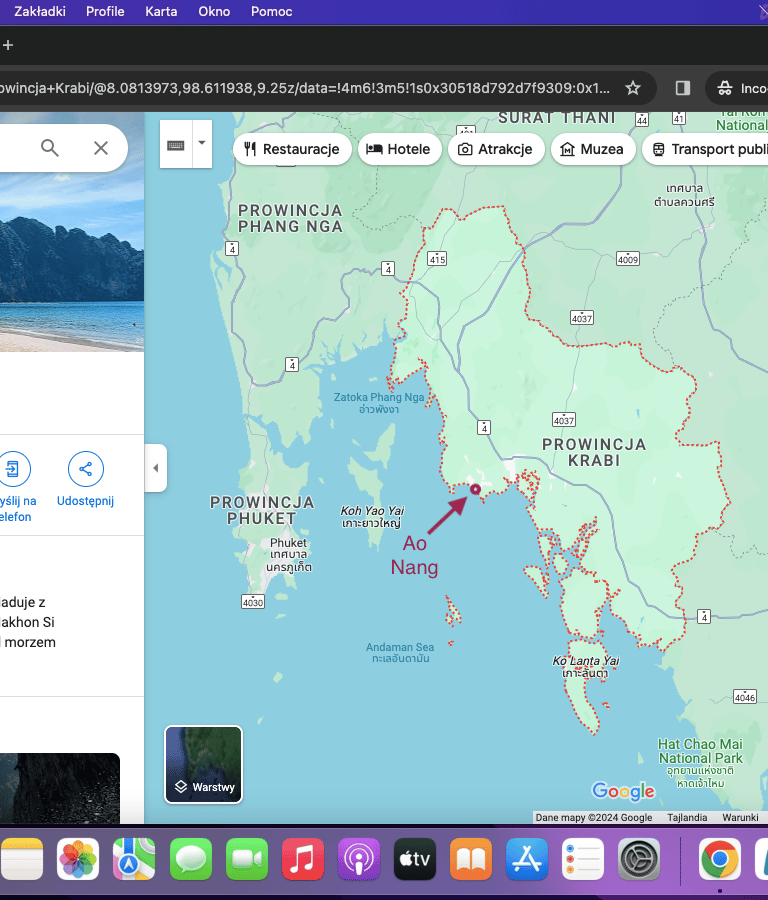The height and width of the screenshot is (900, 768).
Task: Open the Okno menu
Action: coord(214,11)
